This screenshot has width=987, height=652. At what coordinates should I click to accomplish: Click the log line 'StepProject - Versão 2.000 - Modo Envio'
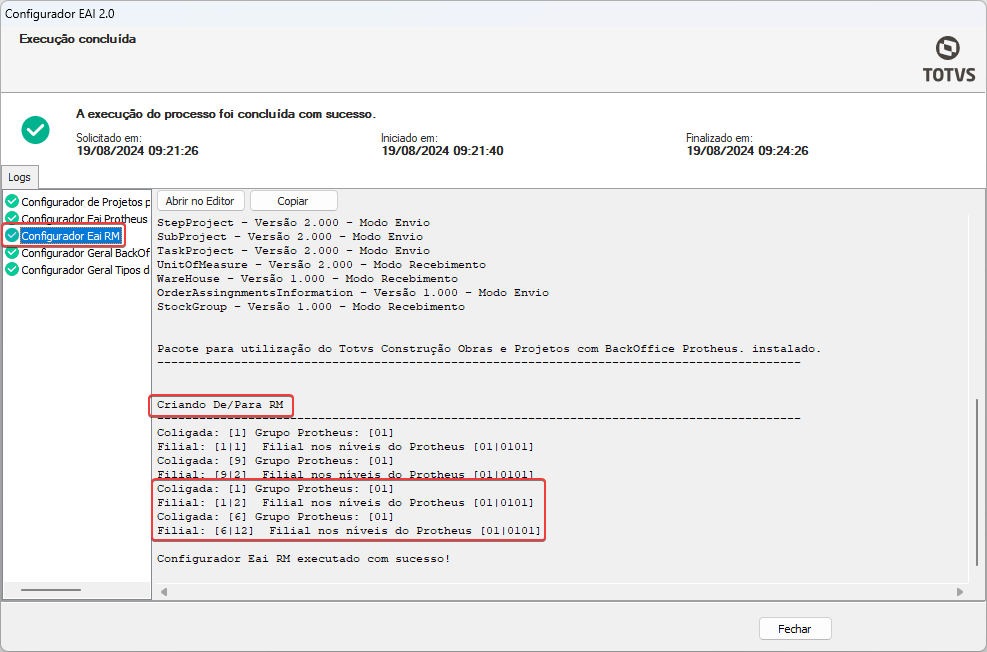[293, 223]
